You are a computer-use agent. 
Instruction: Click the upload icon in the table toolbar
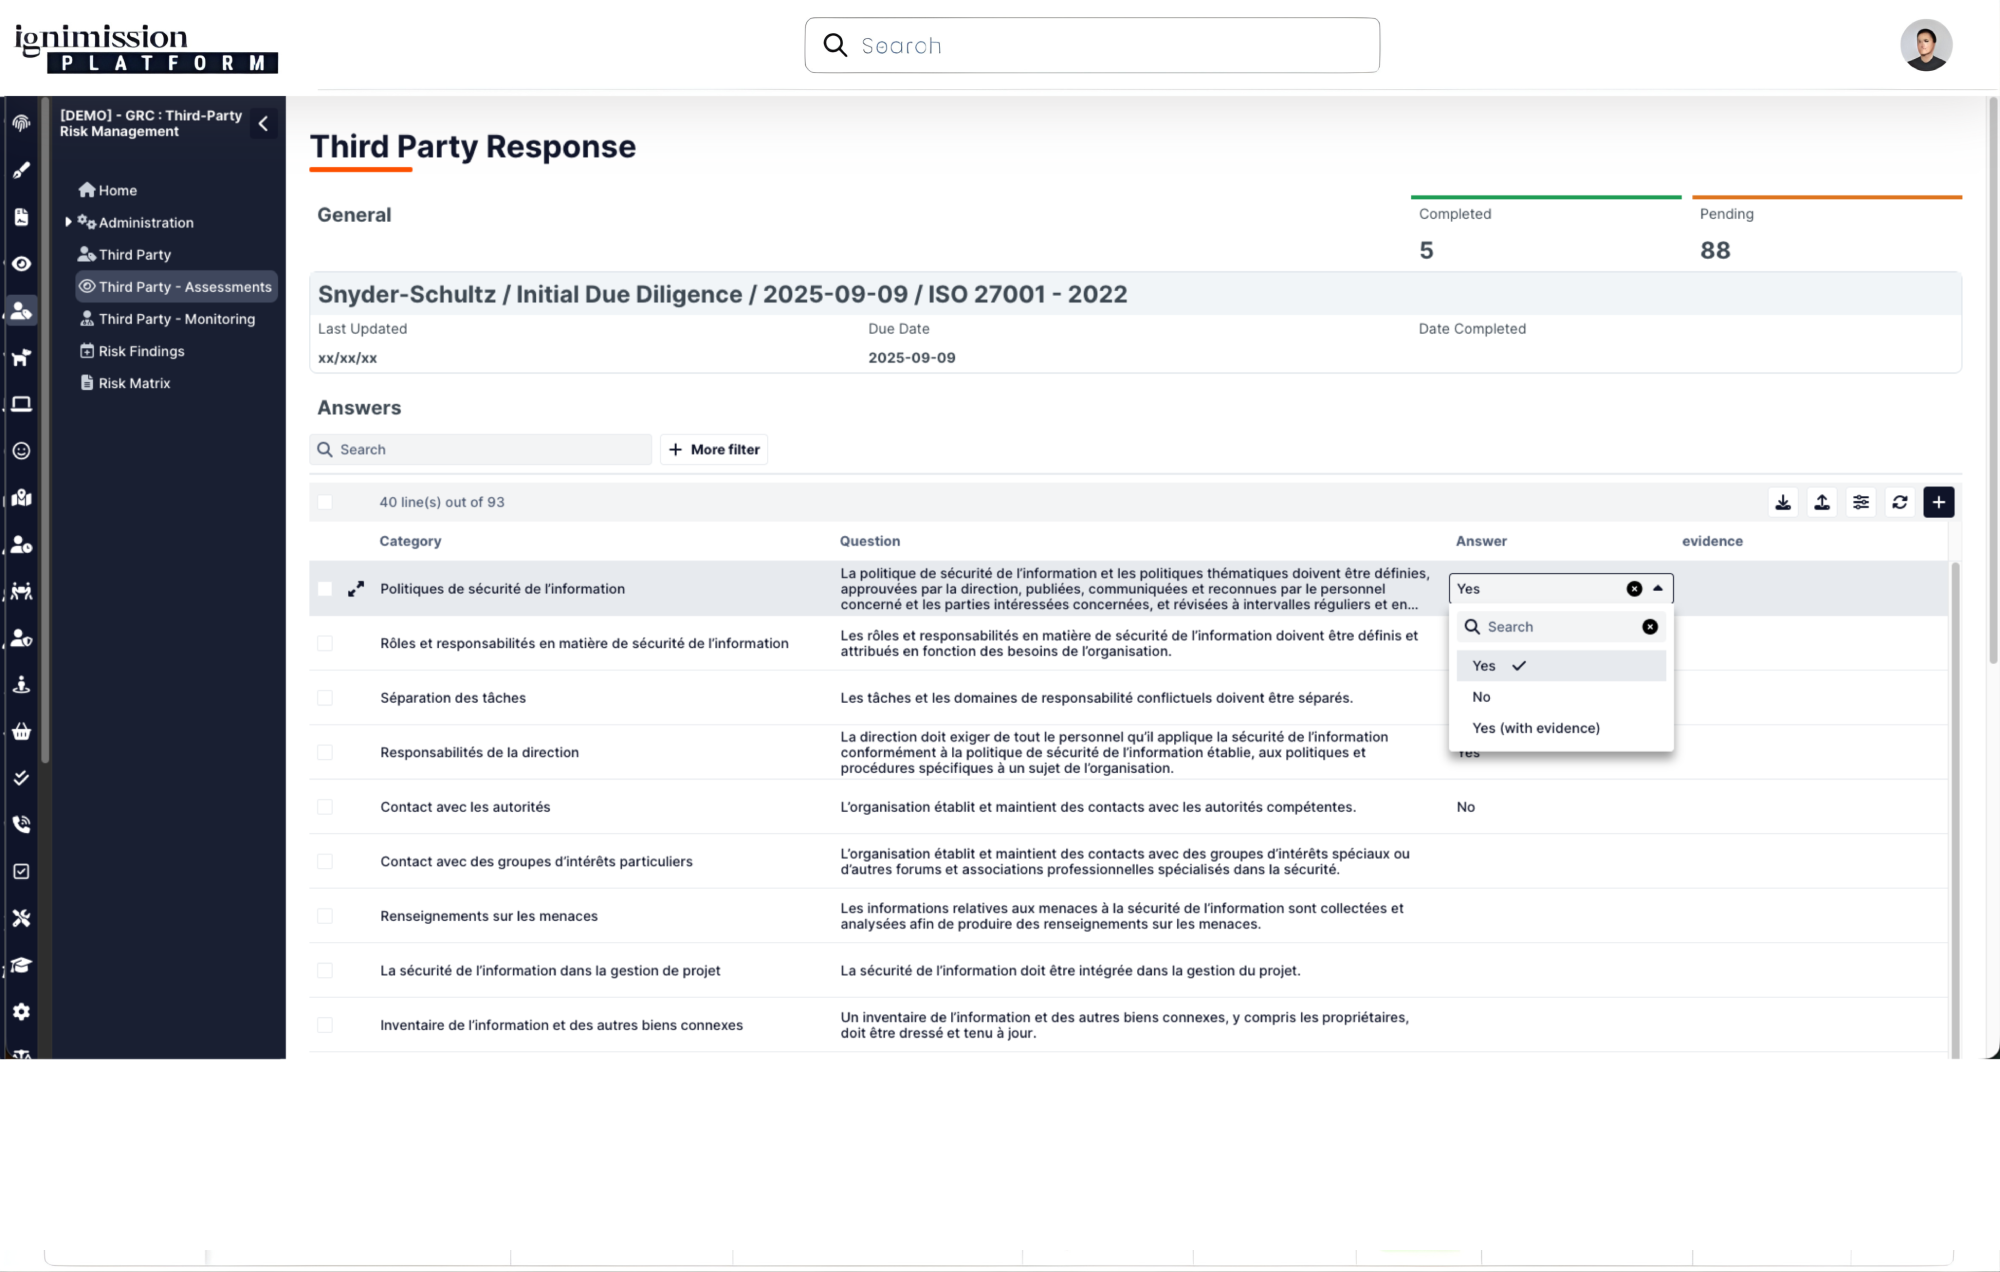coord(1822,502)
